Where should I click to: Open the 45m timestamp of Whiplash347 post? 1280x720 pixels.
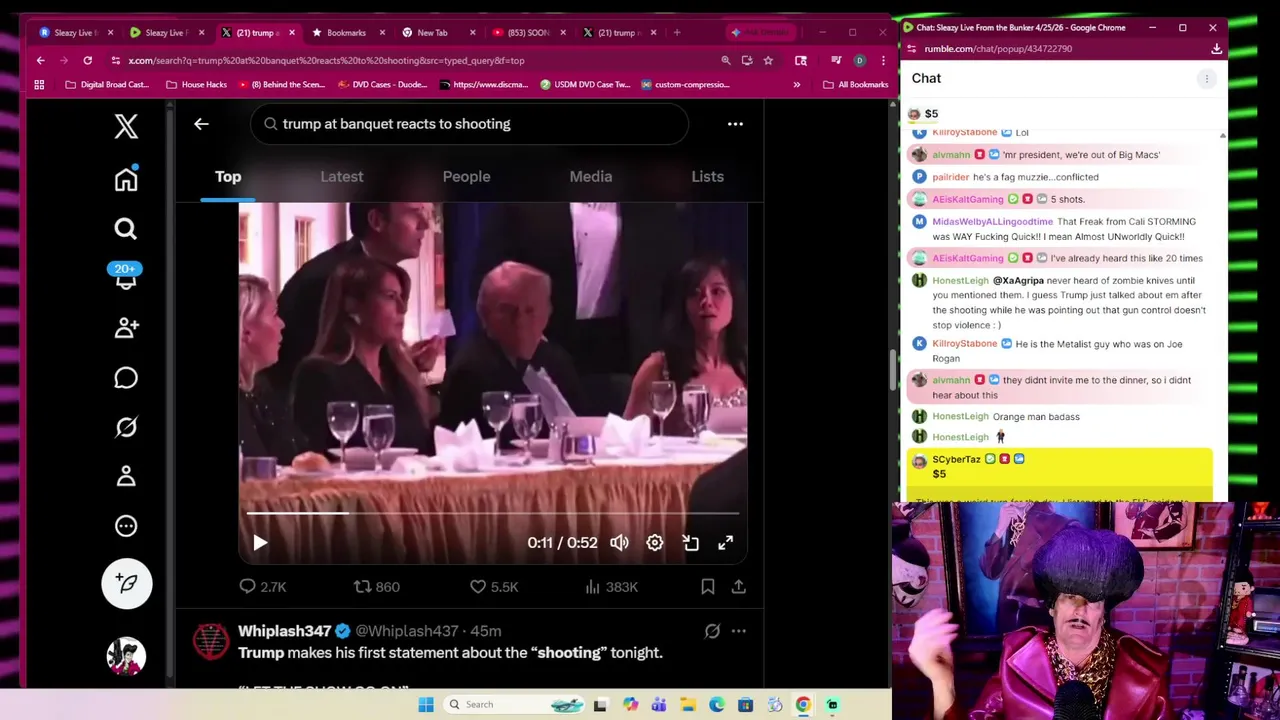pyautogui.click(x=486, y=631)
